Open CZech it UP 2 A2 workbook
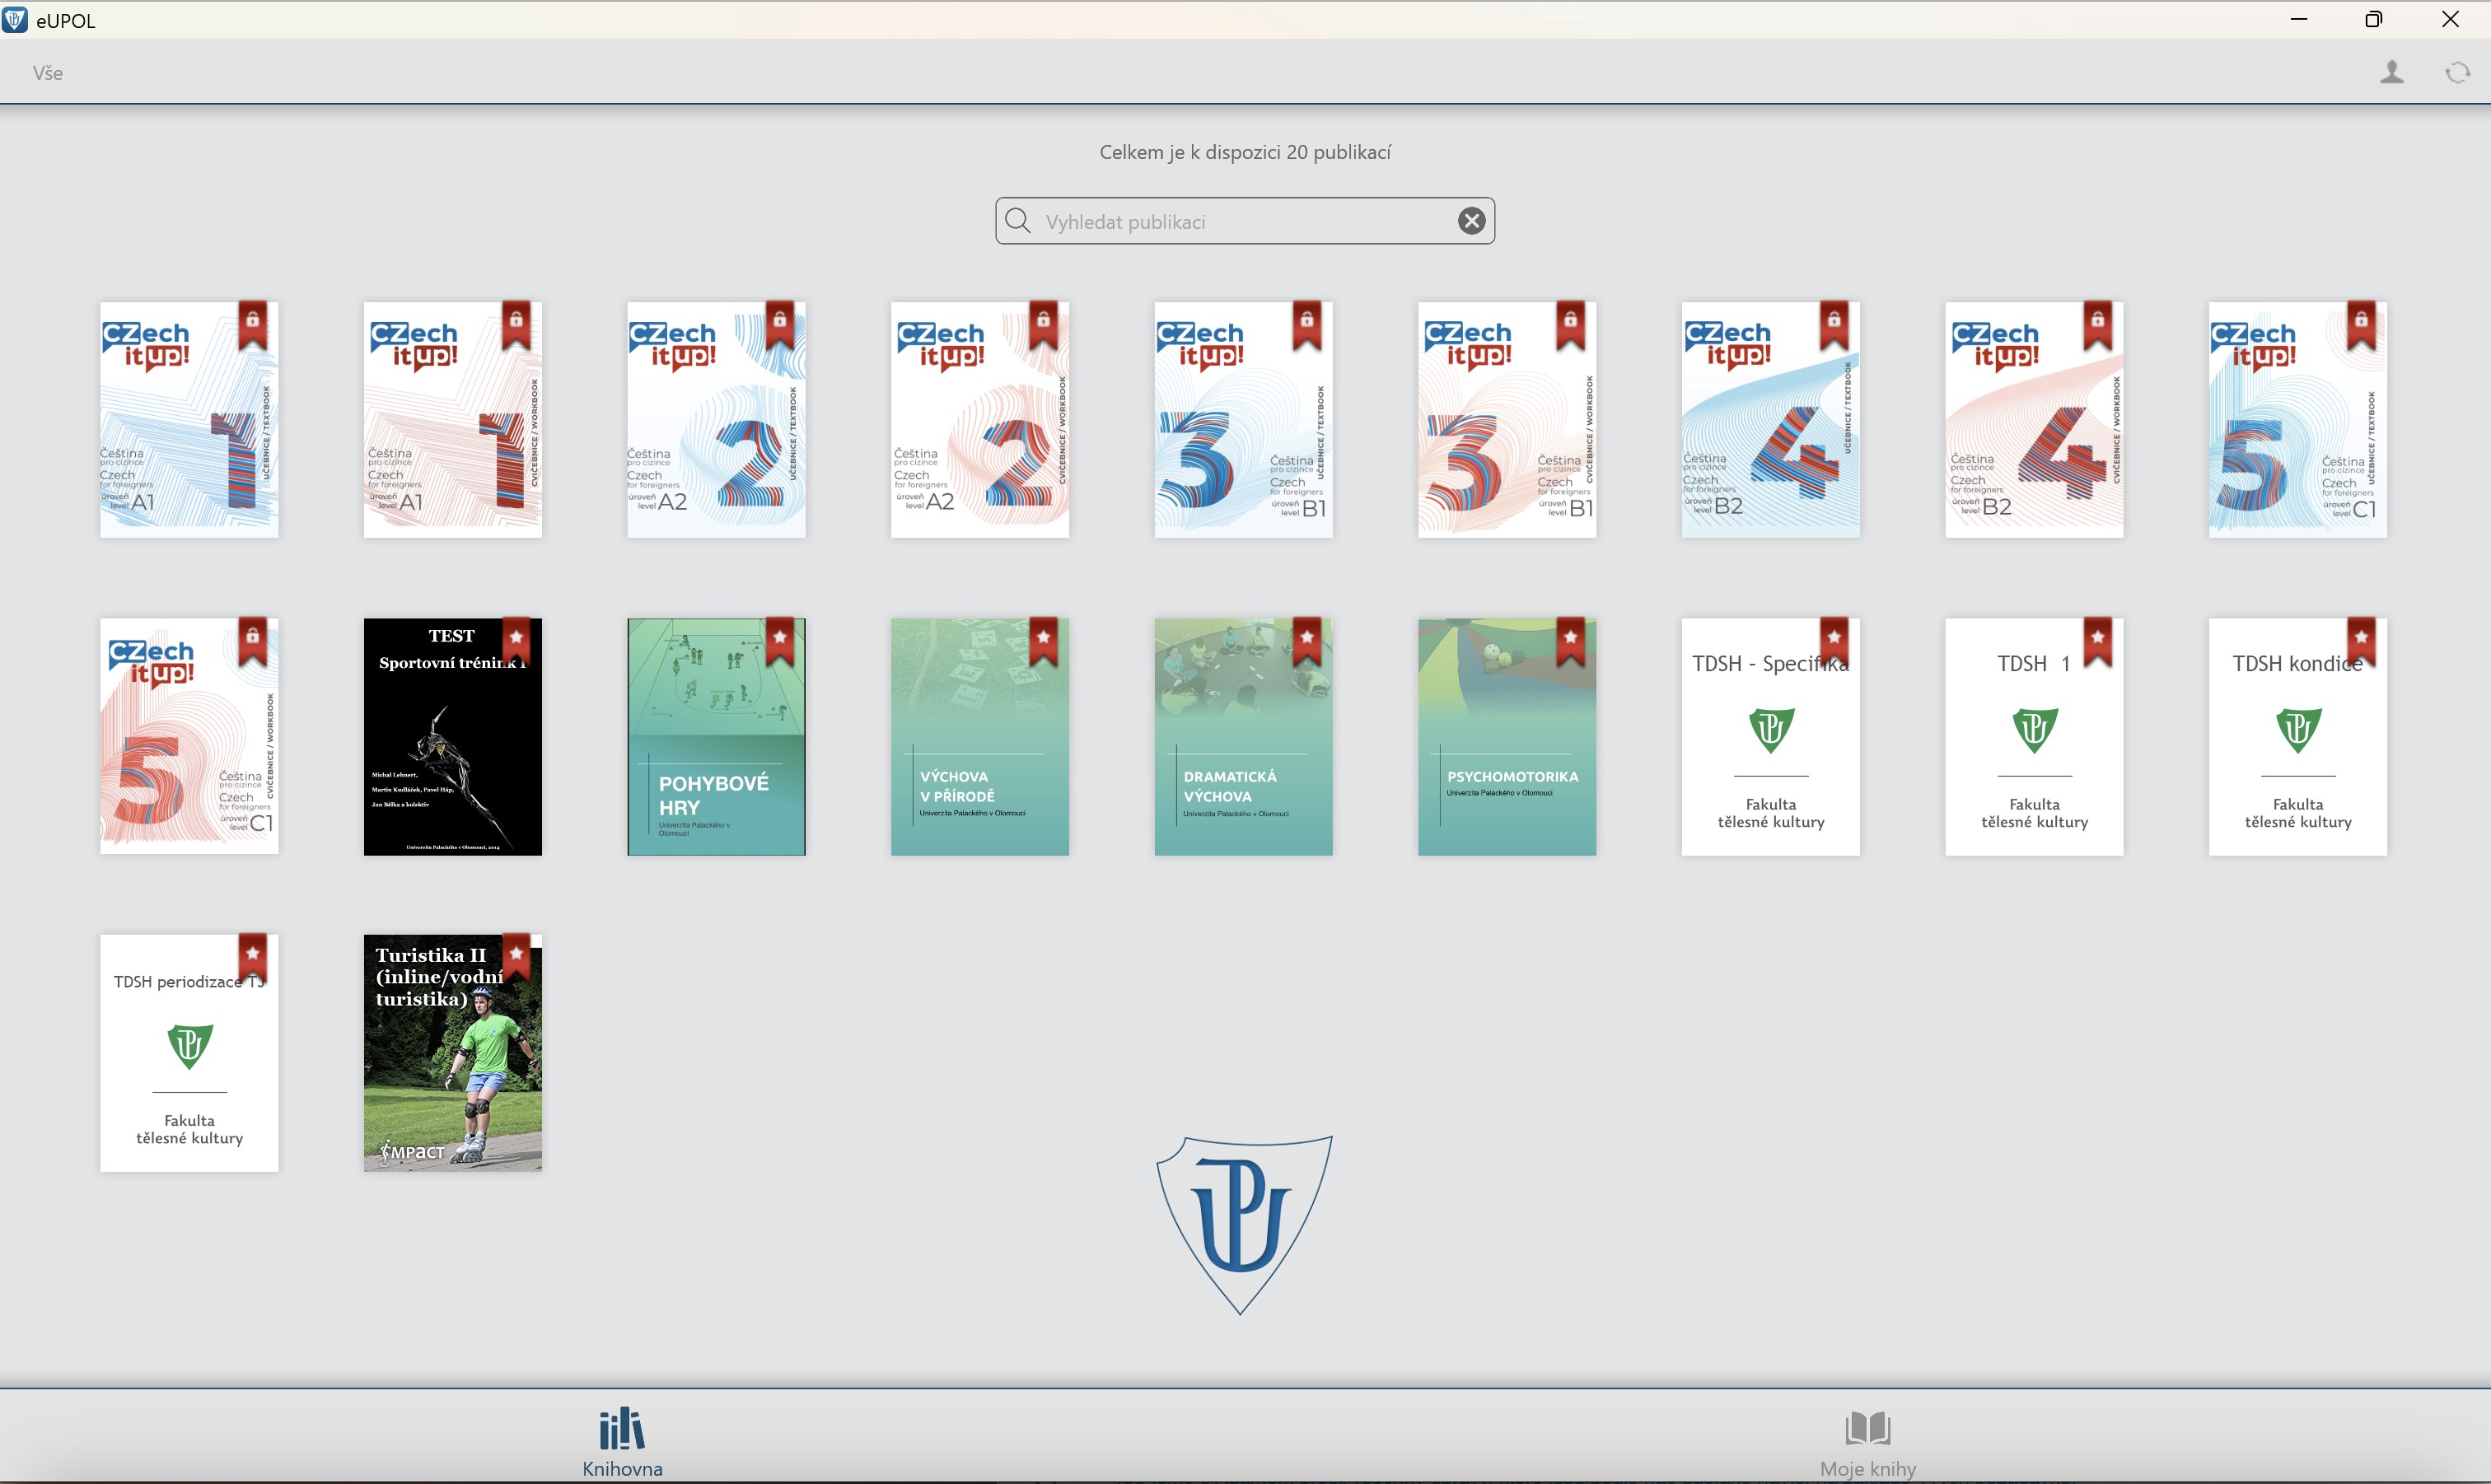 979,420
